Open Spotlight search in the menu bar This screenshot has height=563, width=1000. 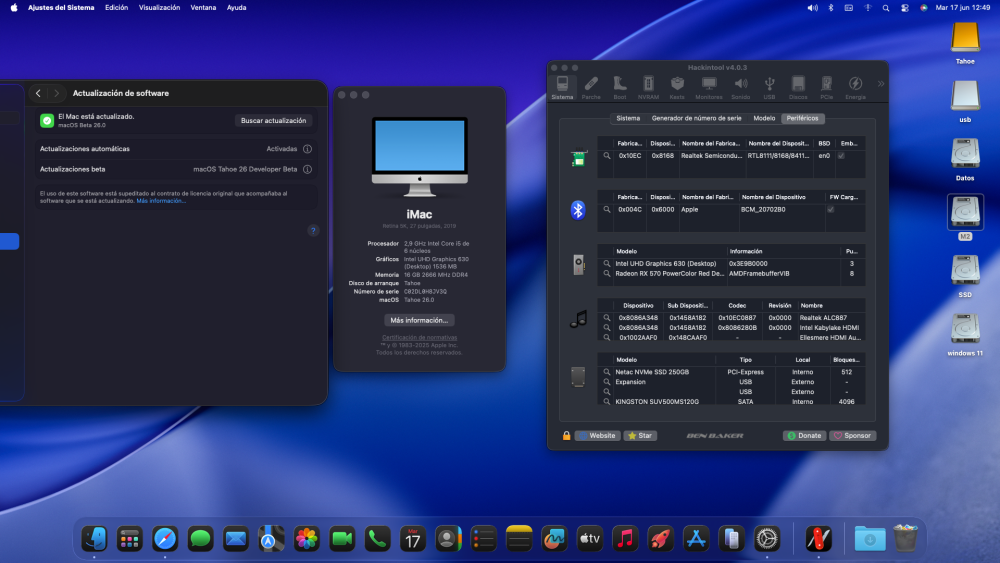(x=886, y=8)
